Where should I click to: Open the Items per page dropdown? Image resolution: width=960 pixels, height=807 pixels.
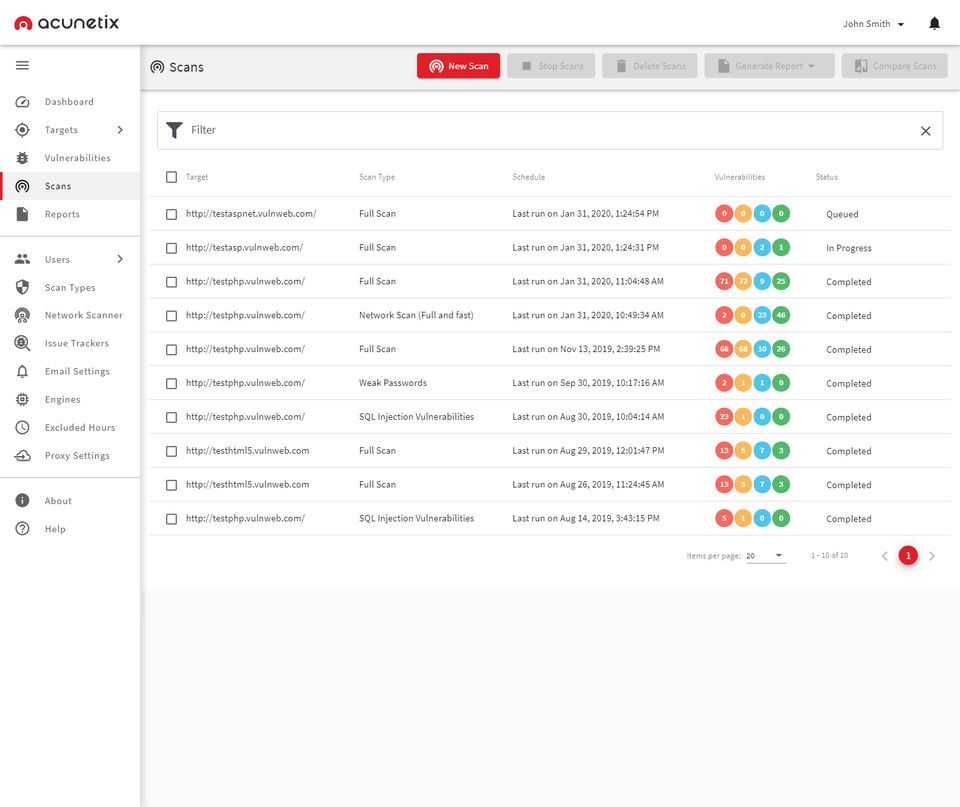tap(766, 556)
